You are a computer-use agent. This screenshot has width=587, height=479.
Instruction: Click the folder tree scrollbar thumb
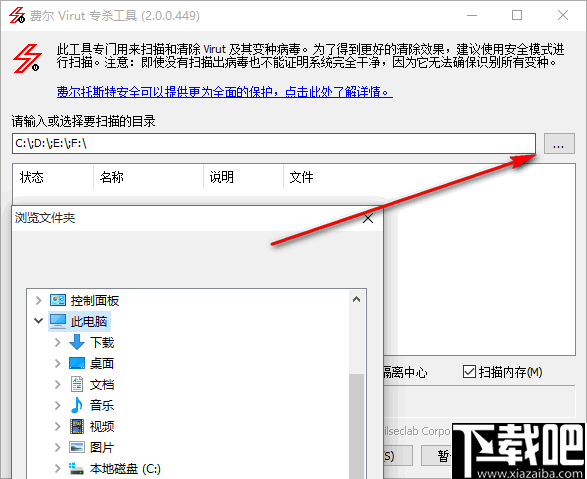tap(356, 426)
